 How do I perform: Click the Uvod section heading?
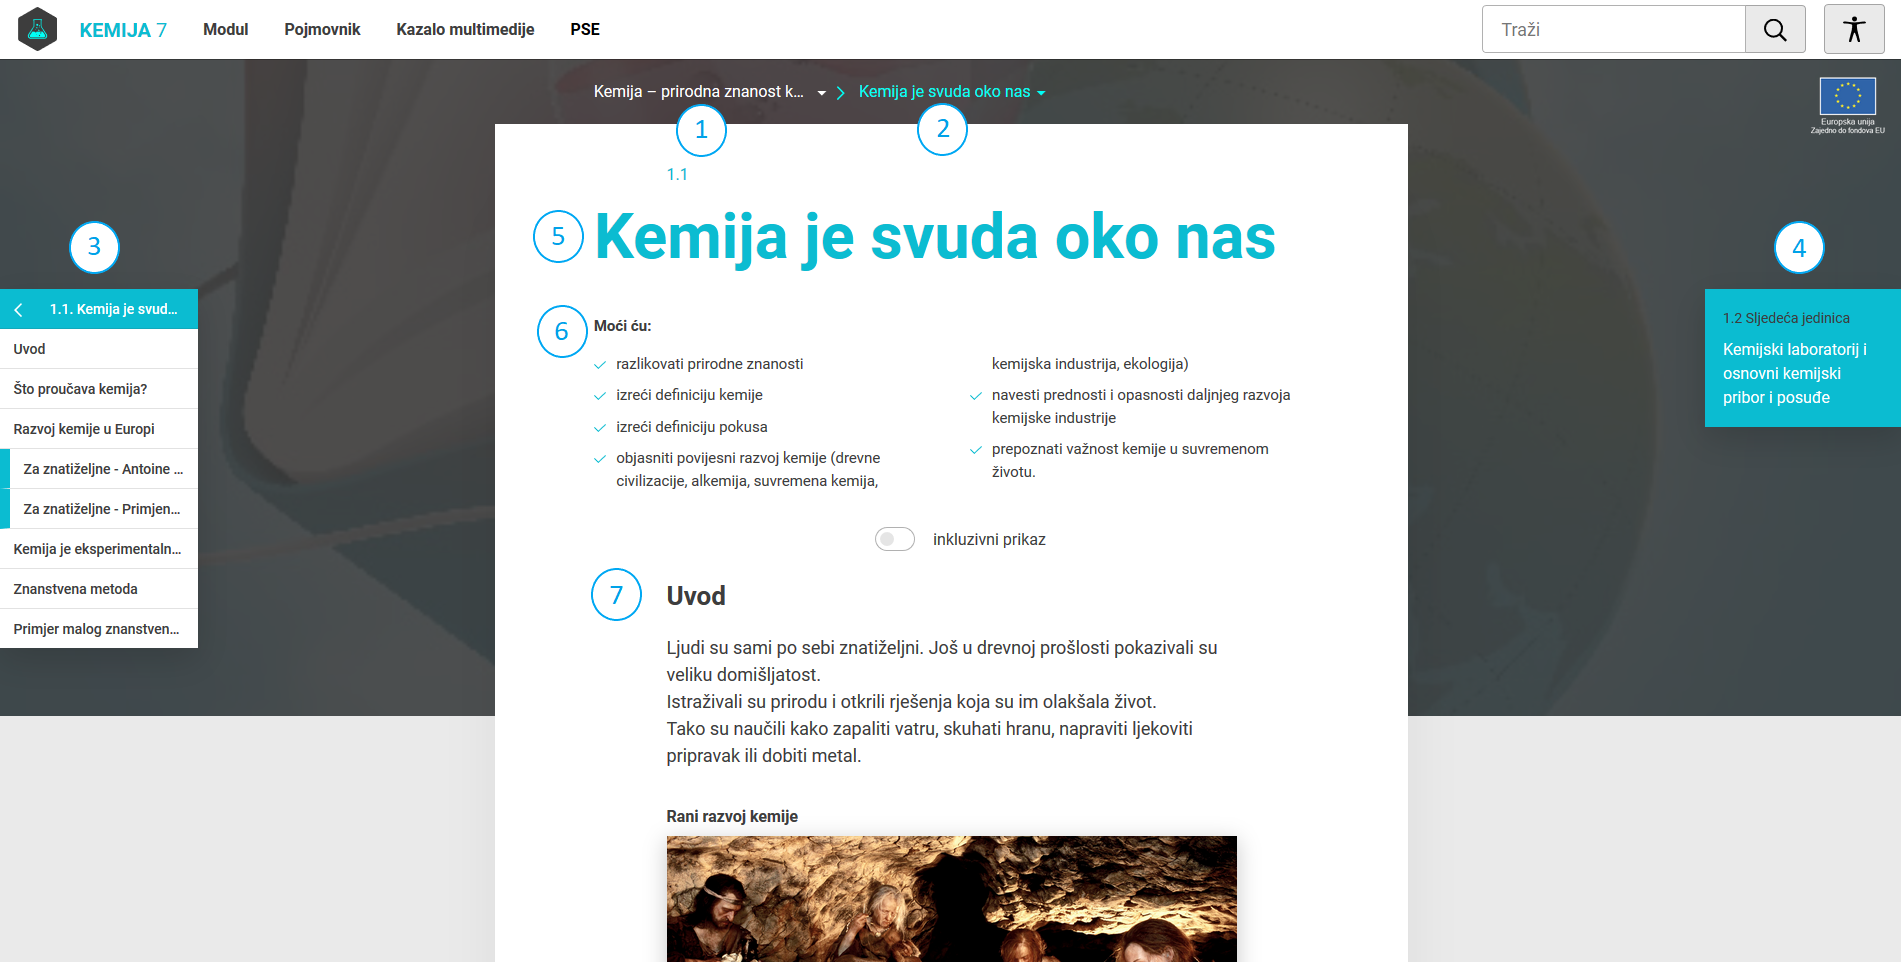coord(696,596)
